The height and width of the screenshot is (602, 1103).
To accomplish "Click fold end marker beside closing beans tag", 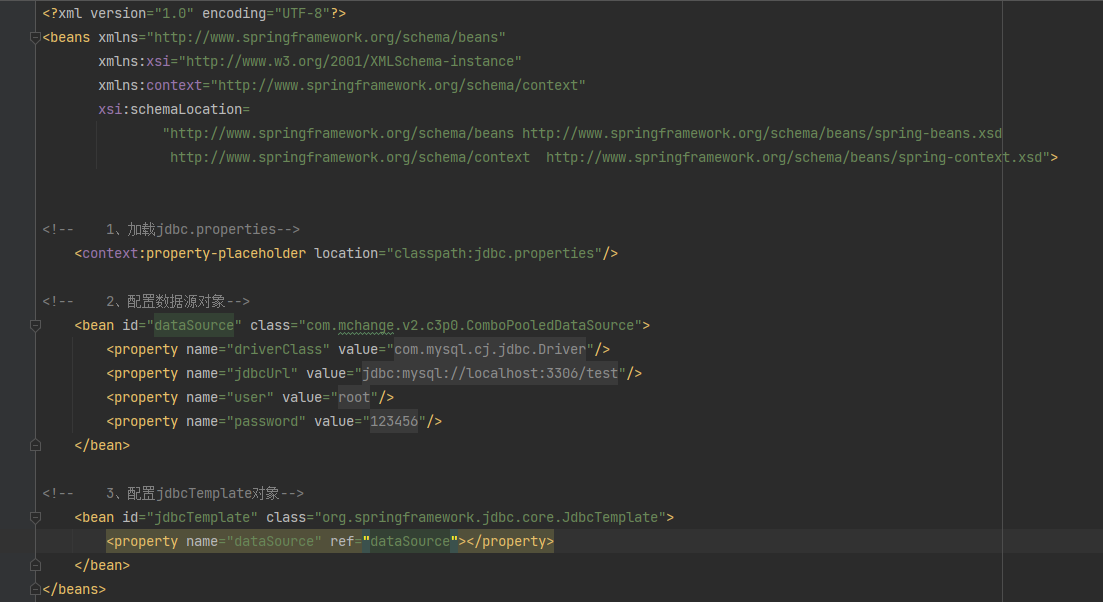I will click(x=35, y=589).
